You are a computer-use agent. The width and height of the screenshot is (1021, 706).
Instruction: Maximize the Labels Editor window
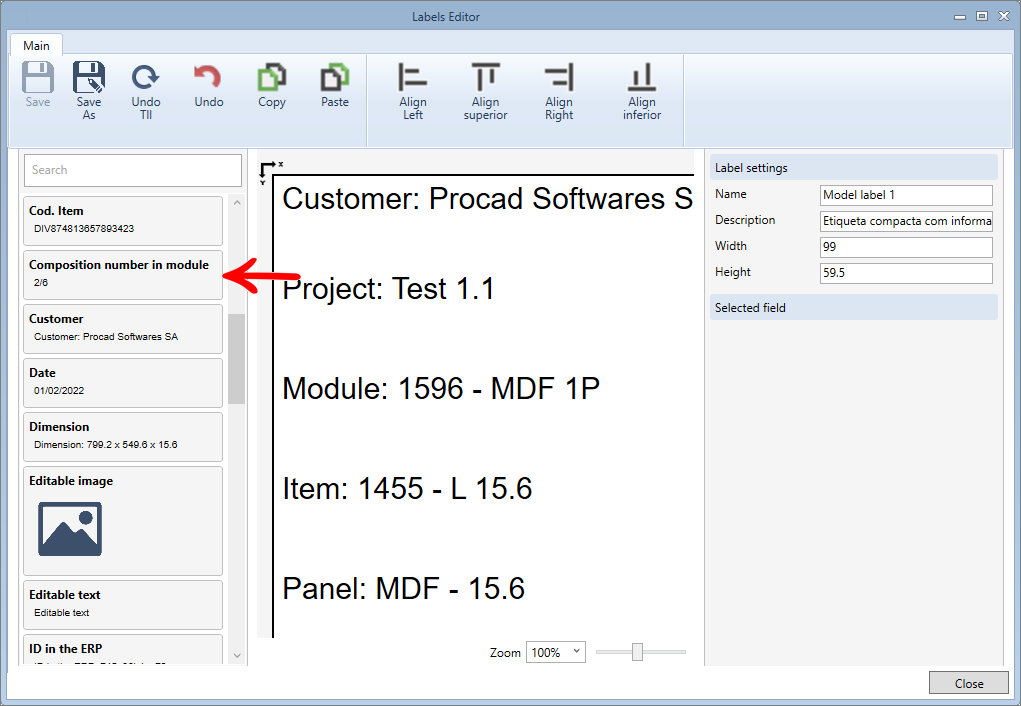point(982,16)
